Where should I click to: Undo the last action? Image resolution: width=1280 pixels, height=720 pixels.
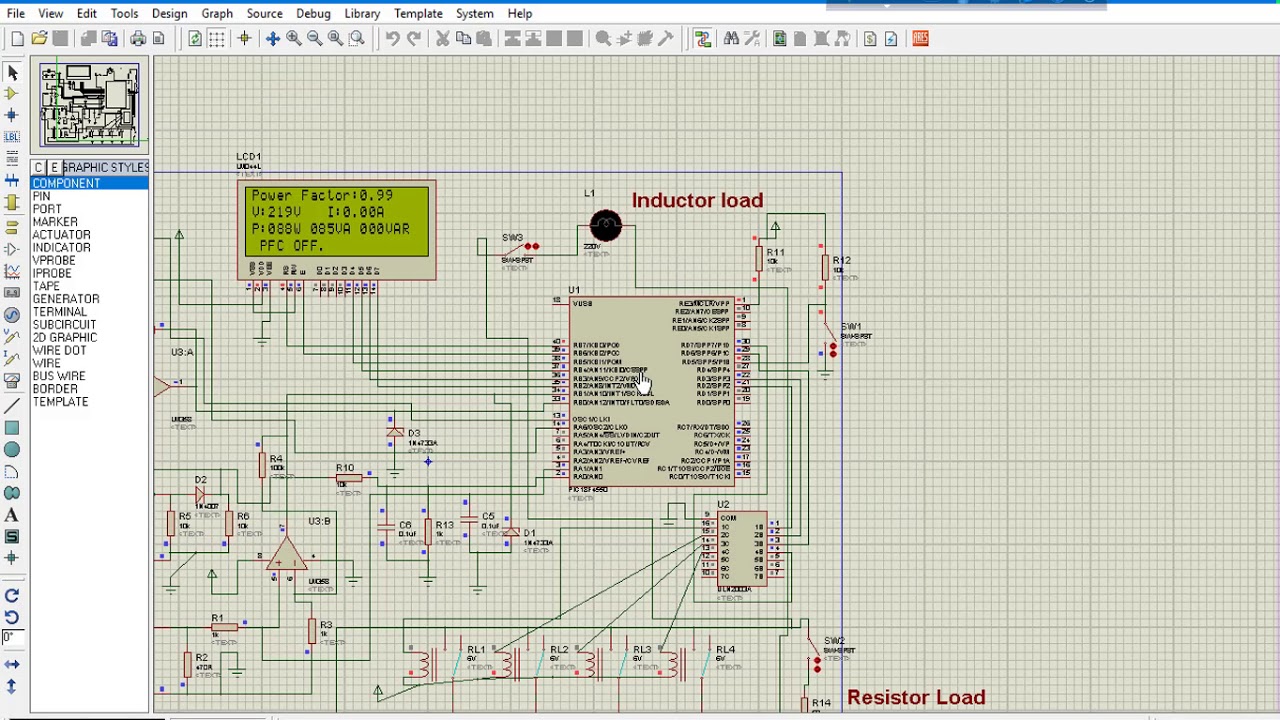[x=393, y=39]
